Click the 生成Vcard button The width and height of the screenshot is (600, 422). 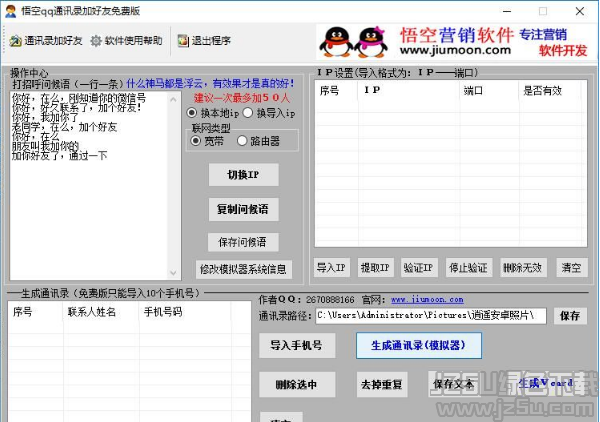546,383
